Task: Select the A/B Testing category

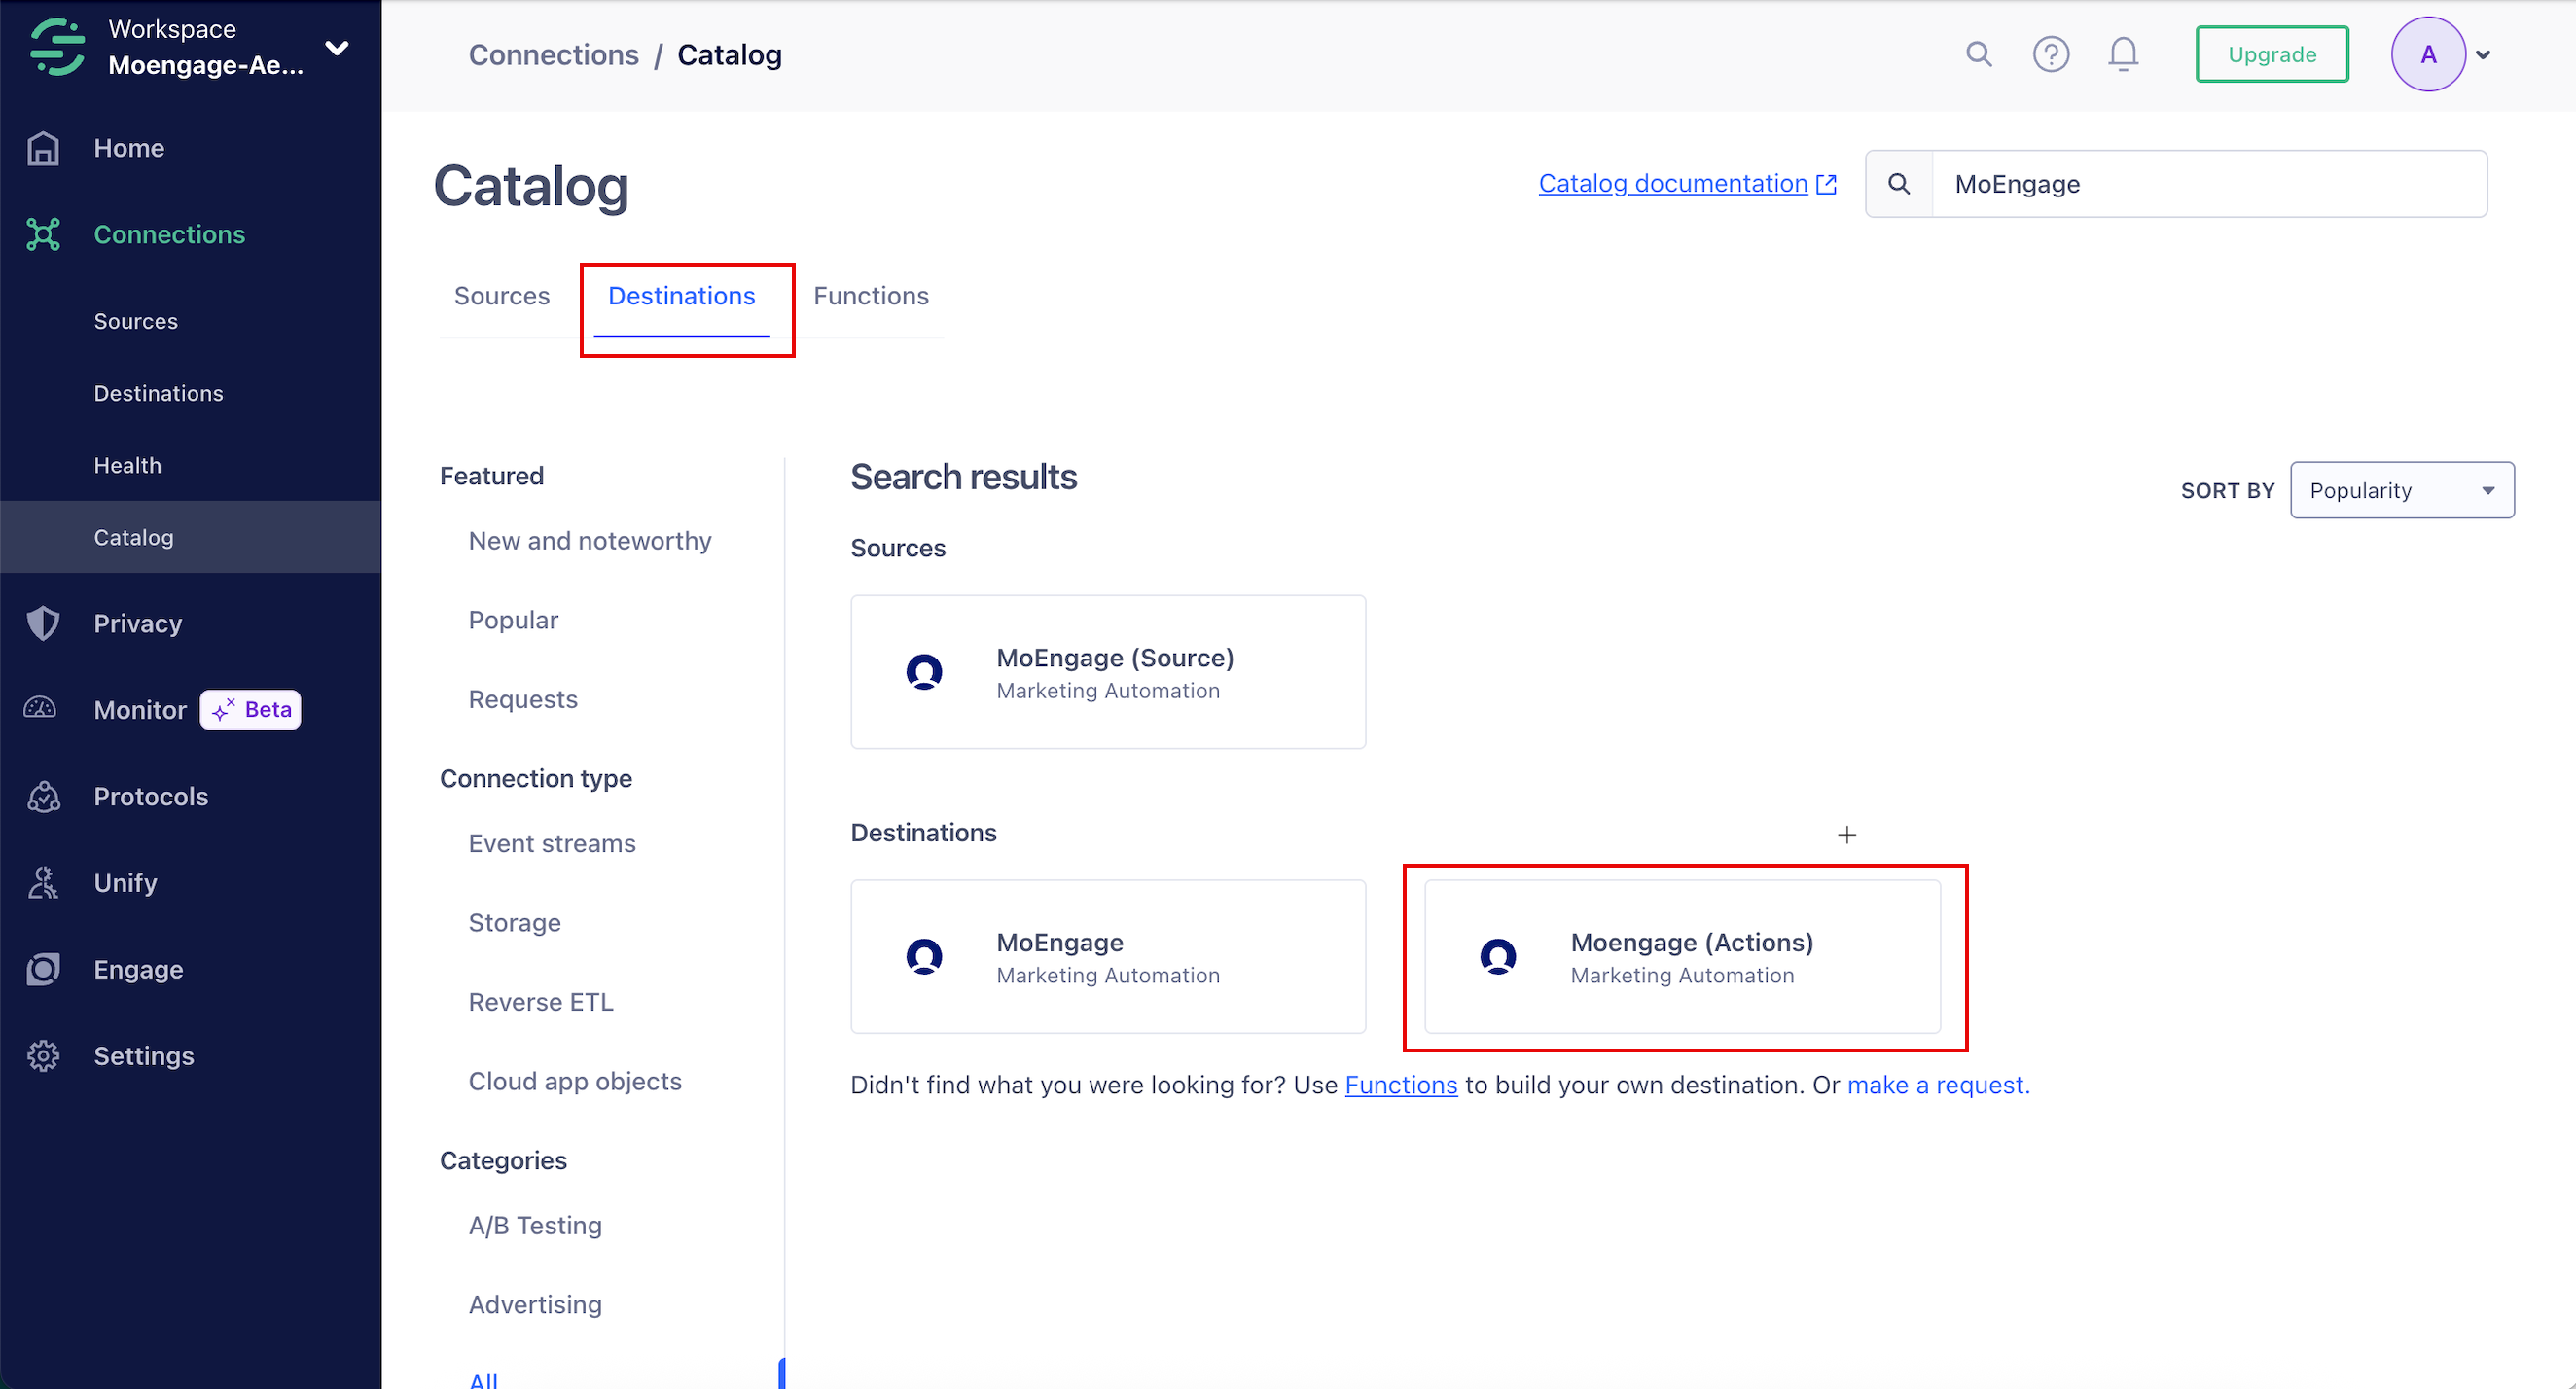Action: point(535,1225)
